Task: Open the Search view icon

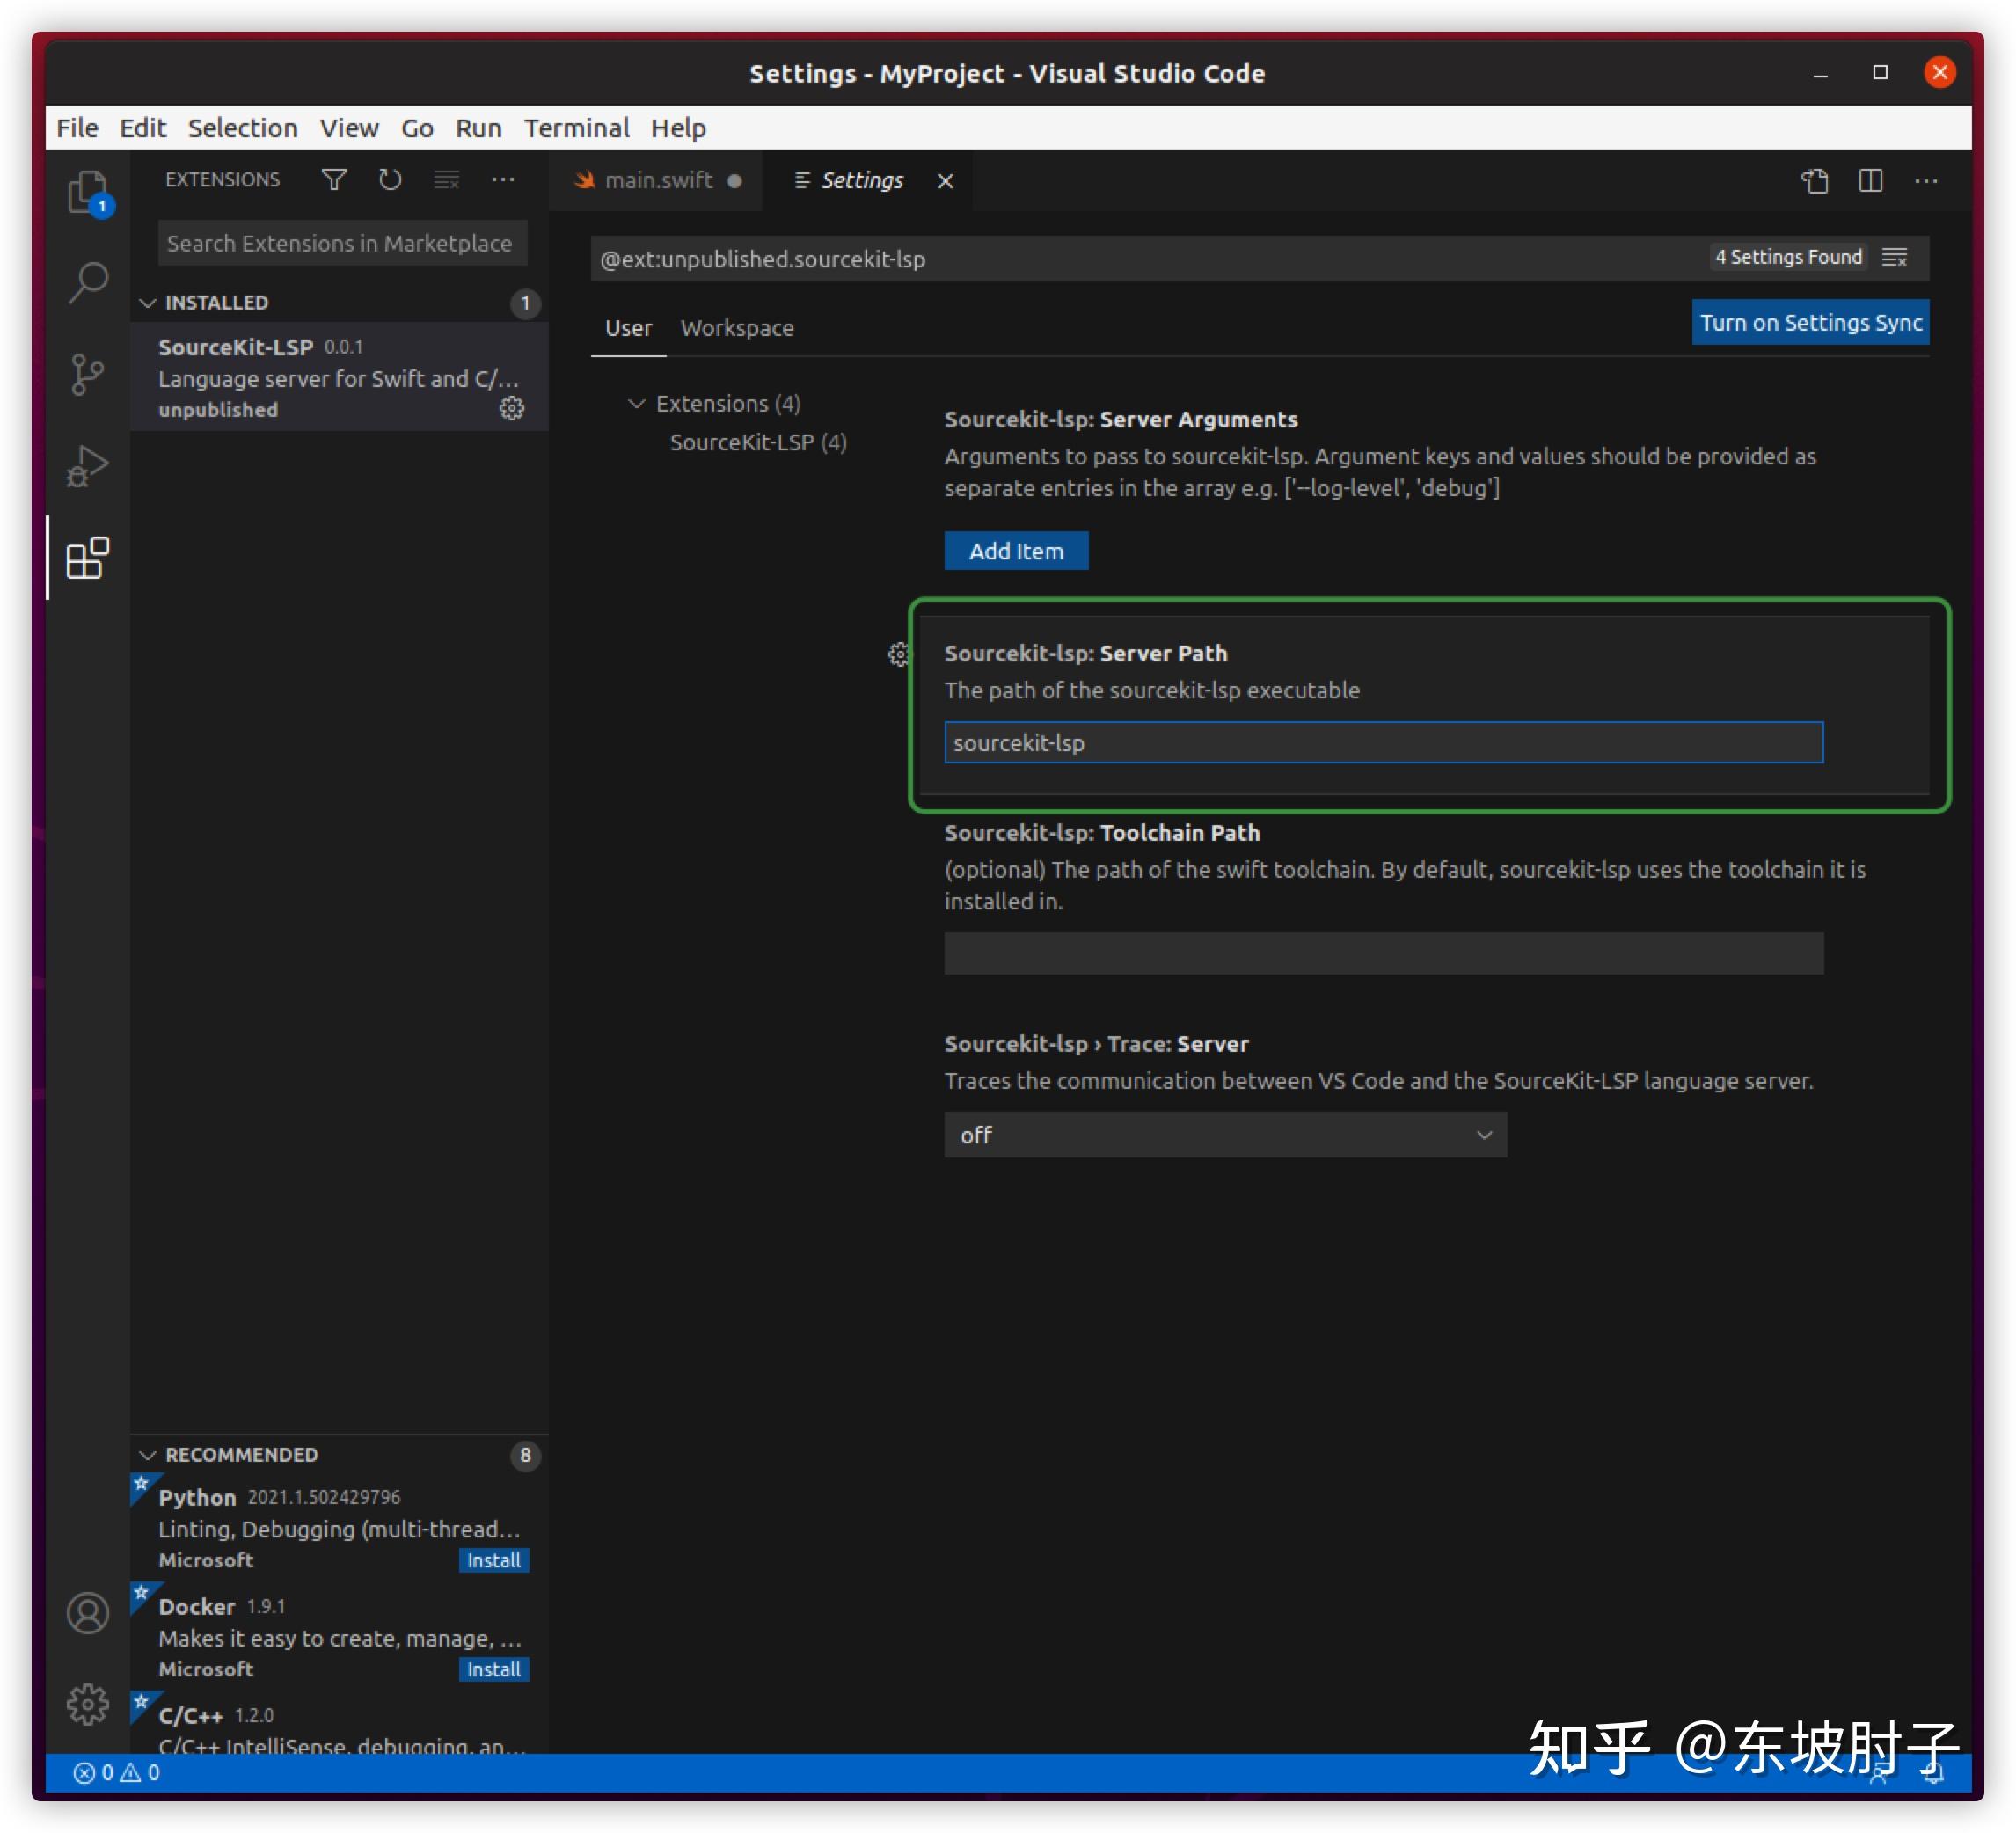Action: tap(88, 283)
